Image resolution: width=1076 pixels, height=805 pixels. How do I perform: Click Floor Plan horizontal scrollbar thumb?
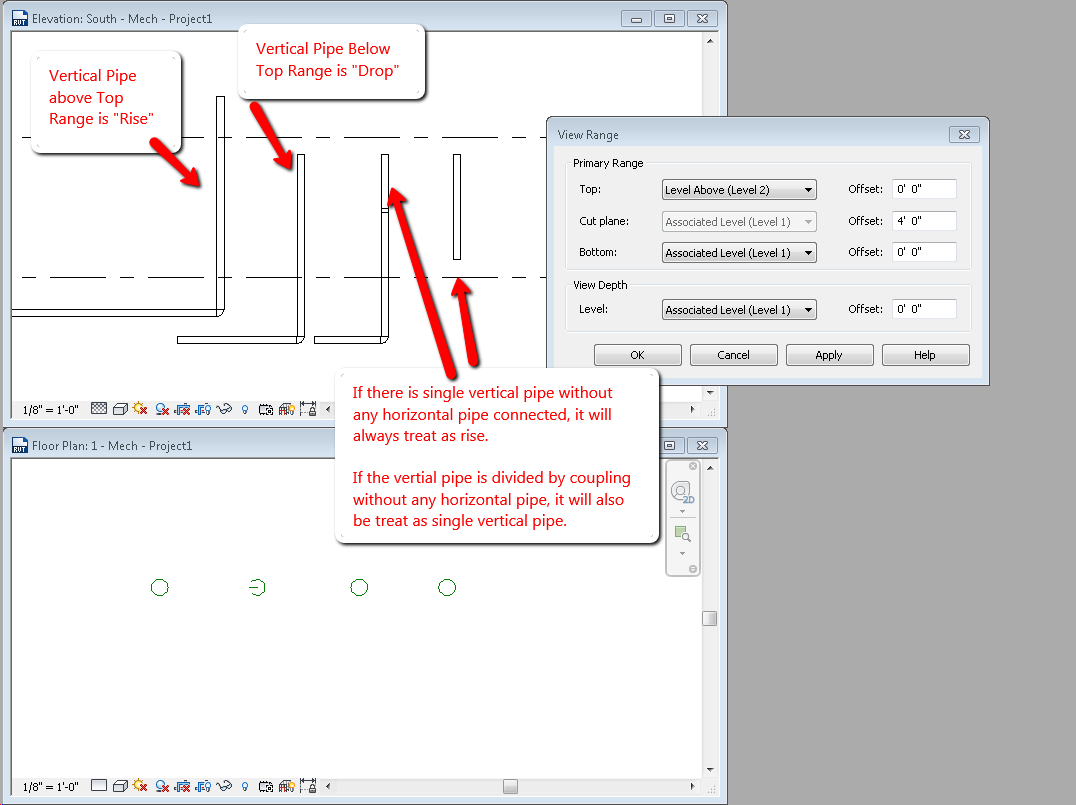pos(510,786)
